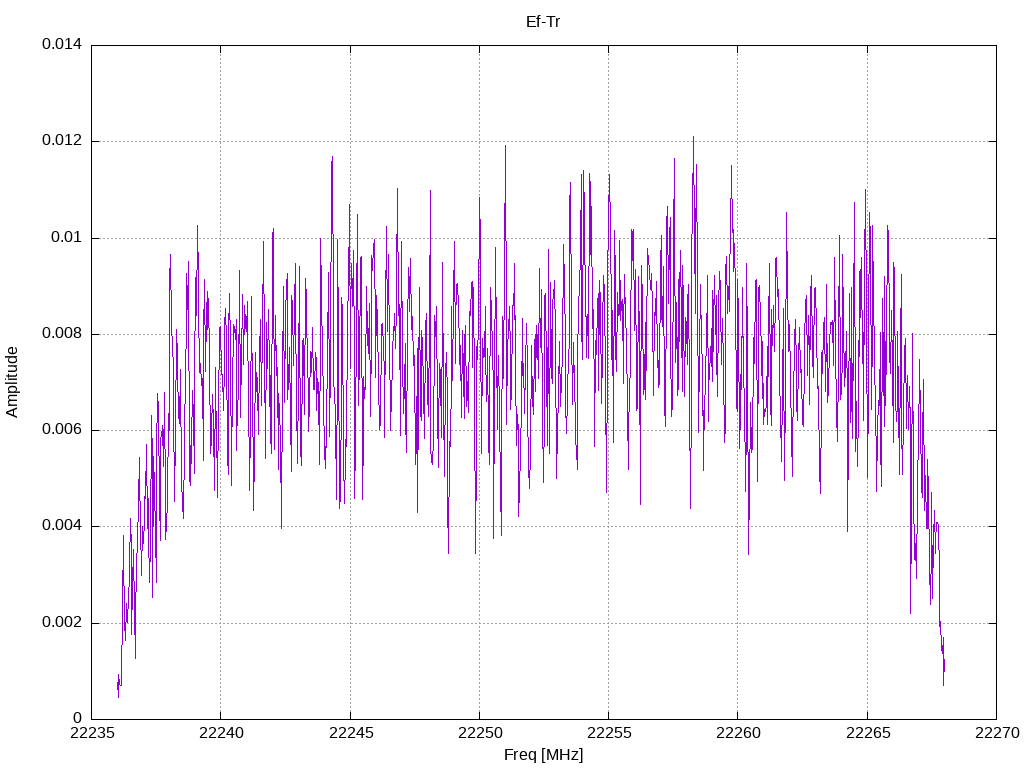Click the tallest spectrum peak above 0.012
This screenshot has width=1024, height=768.
(x=693, y=138)
